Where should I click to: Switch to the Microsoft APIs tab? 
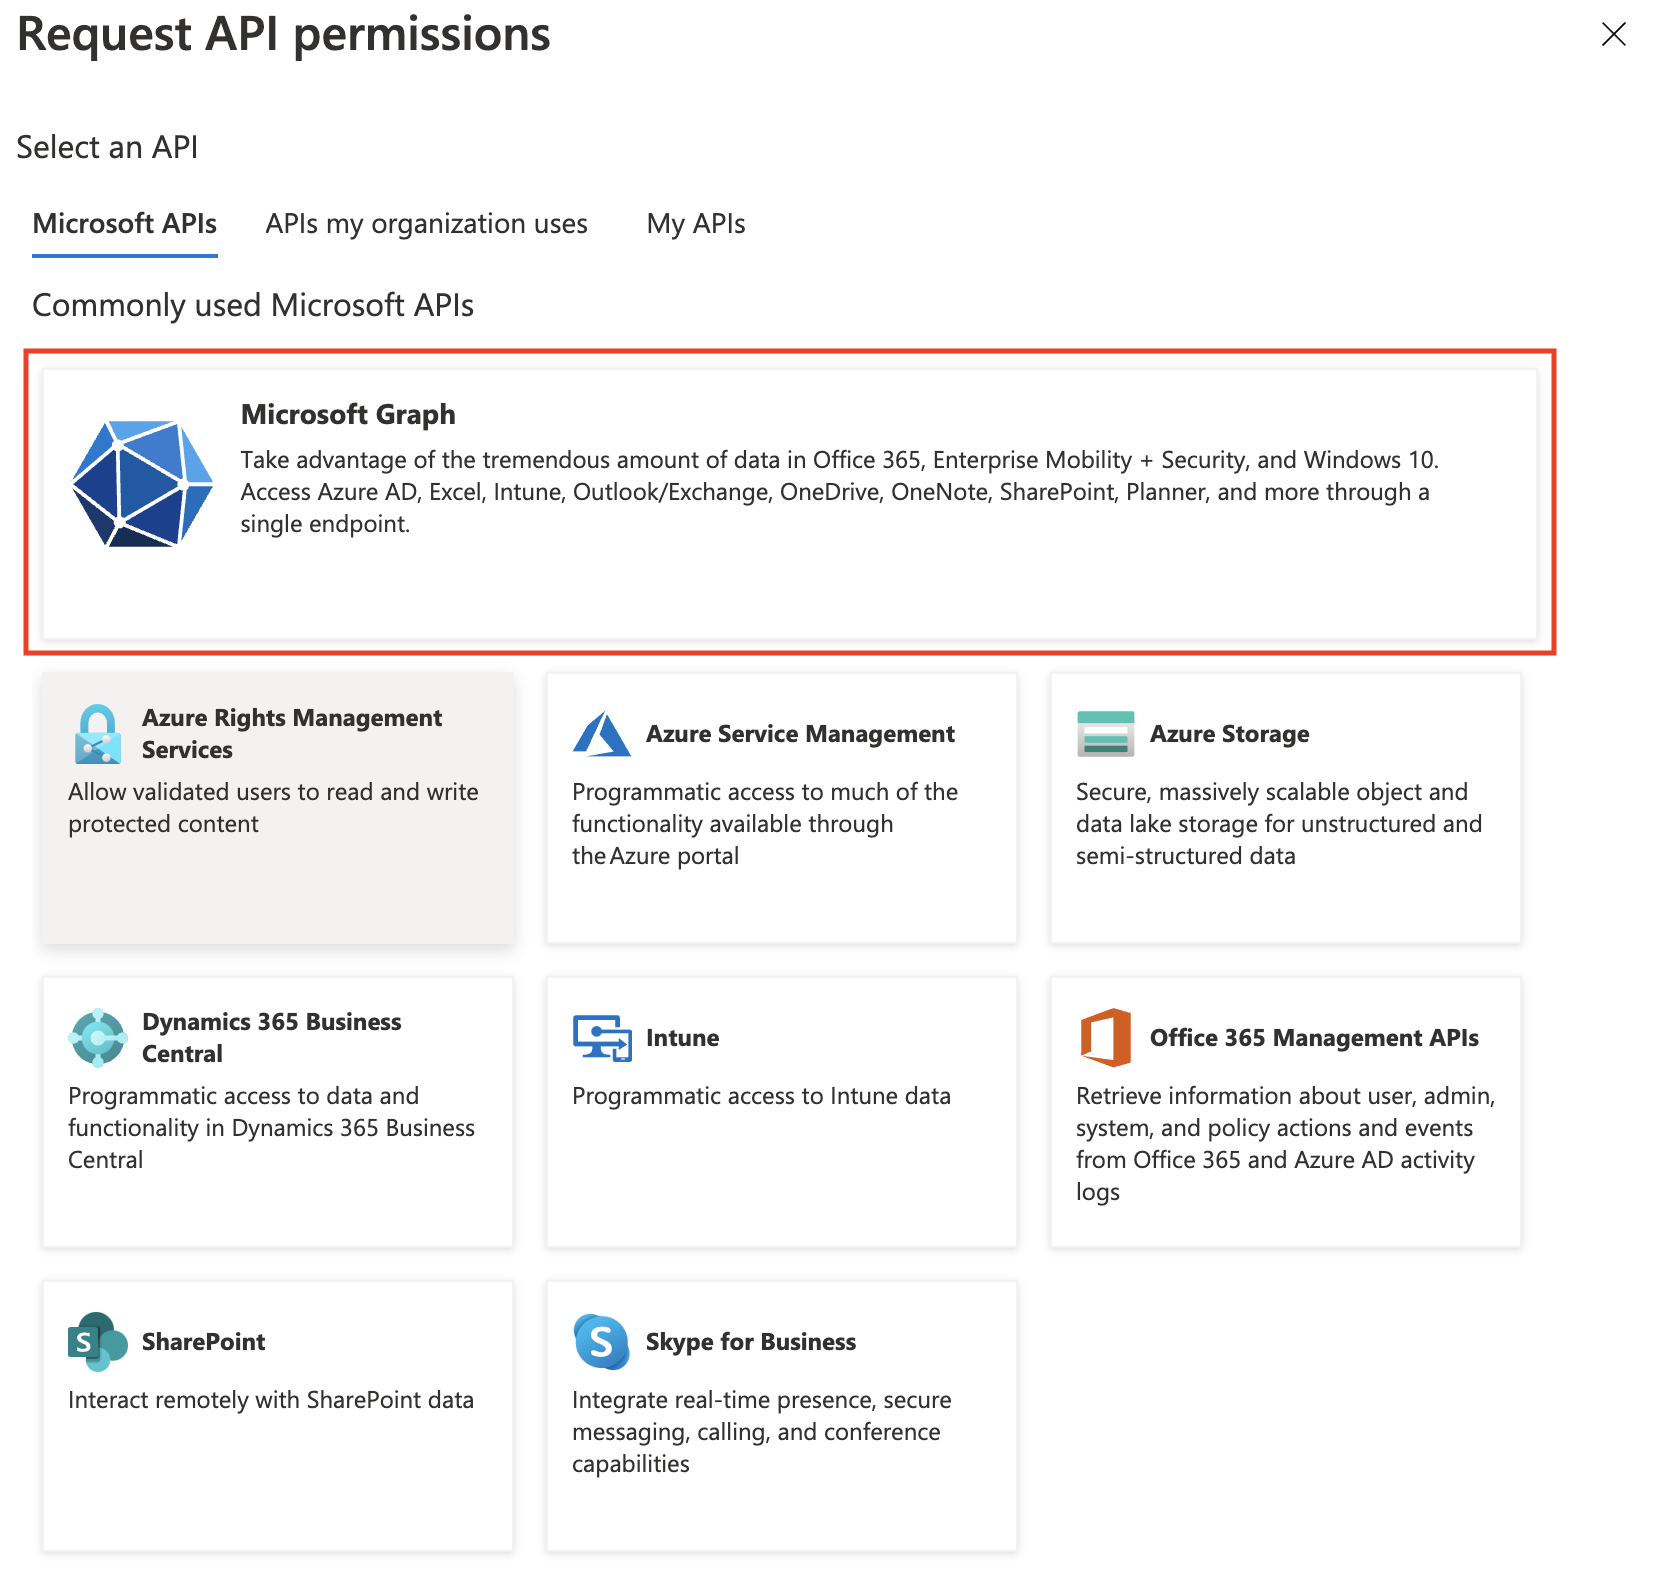click(x=125, y=223)
